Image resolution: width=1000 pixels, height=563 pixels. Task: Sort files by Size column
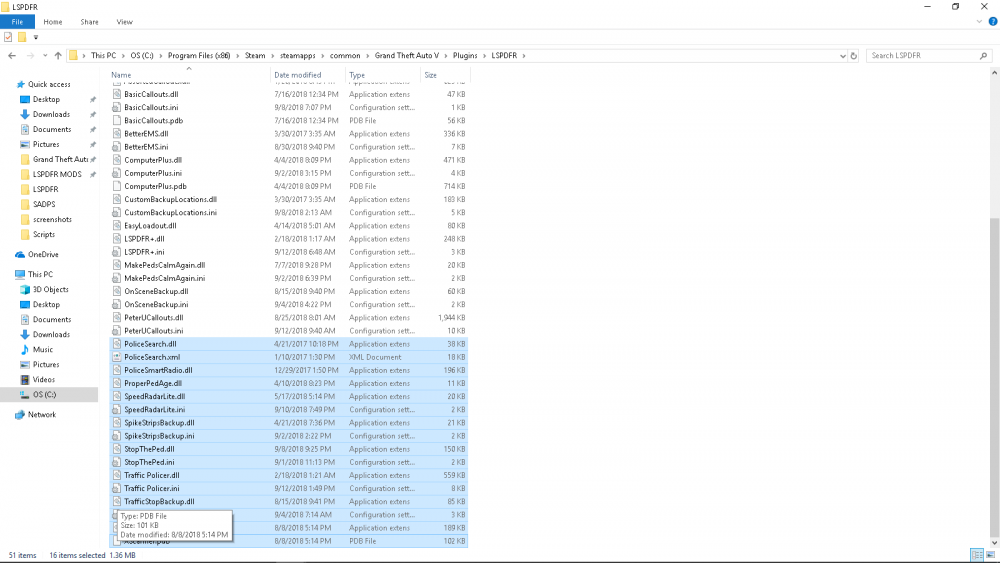coord(431,75)
